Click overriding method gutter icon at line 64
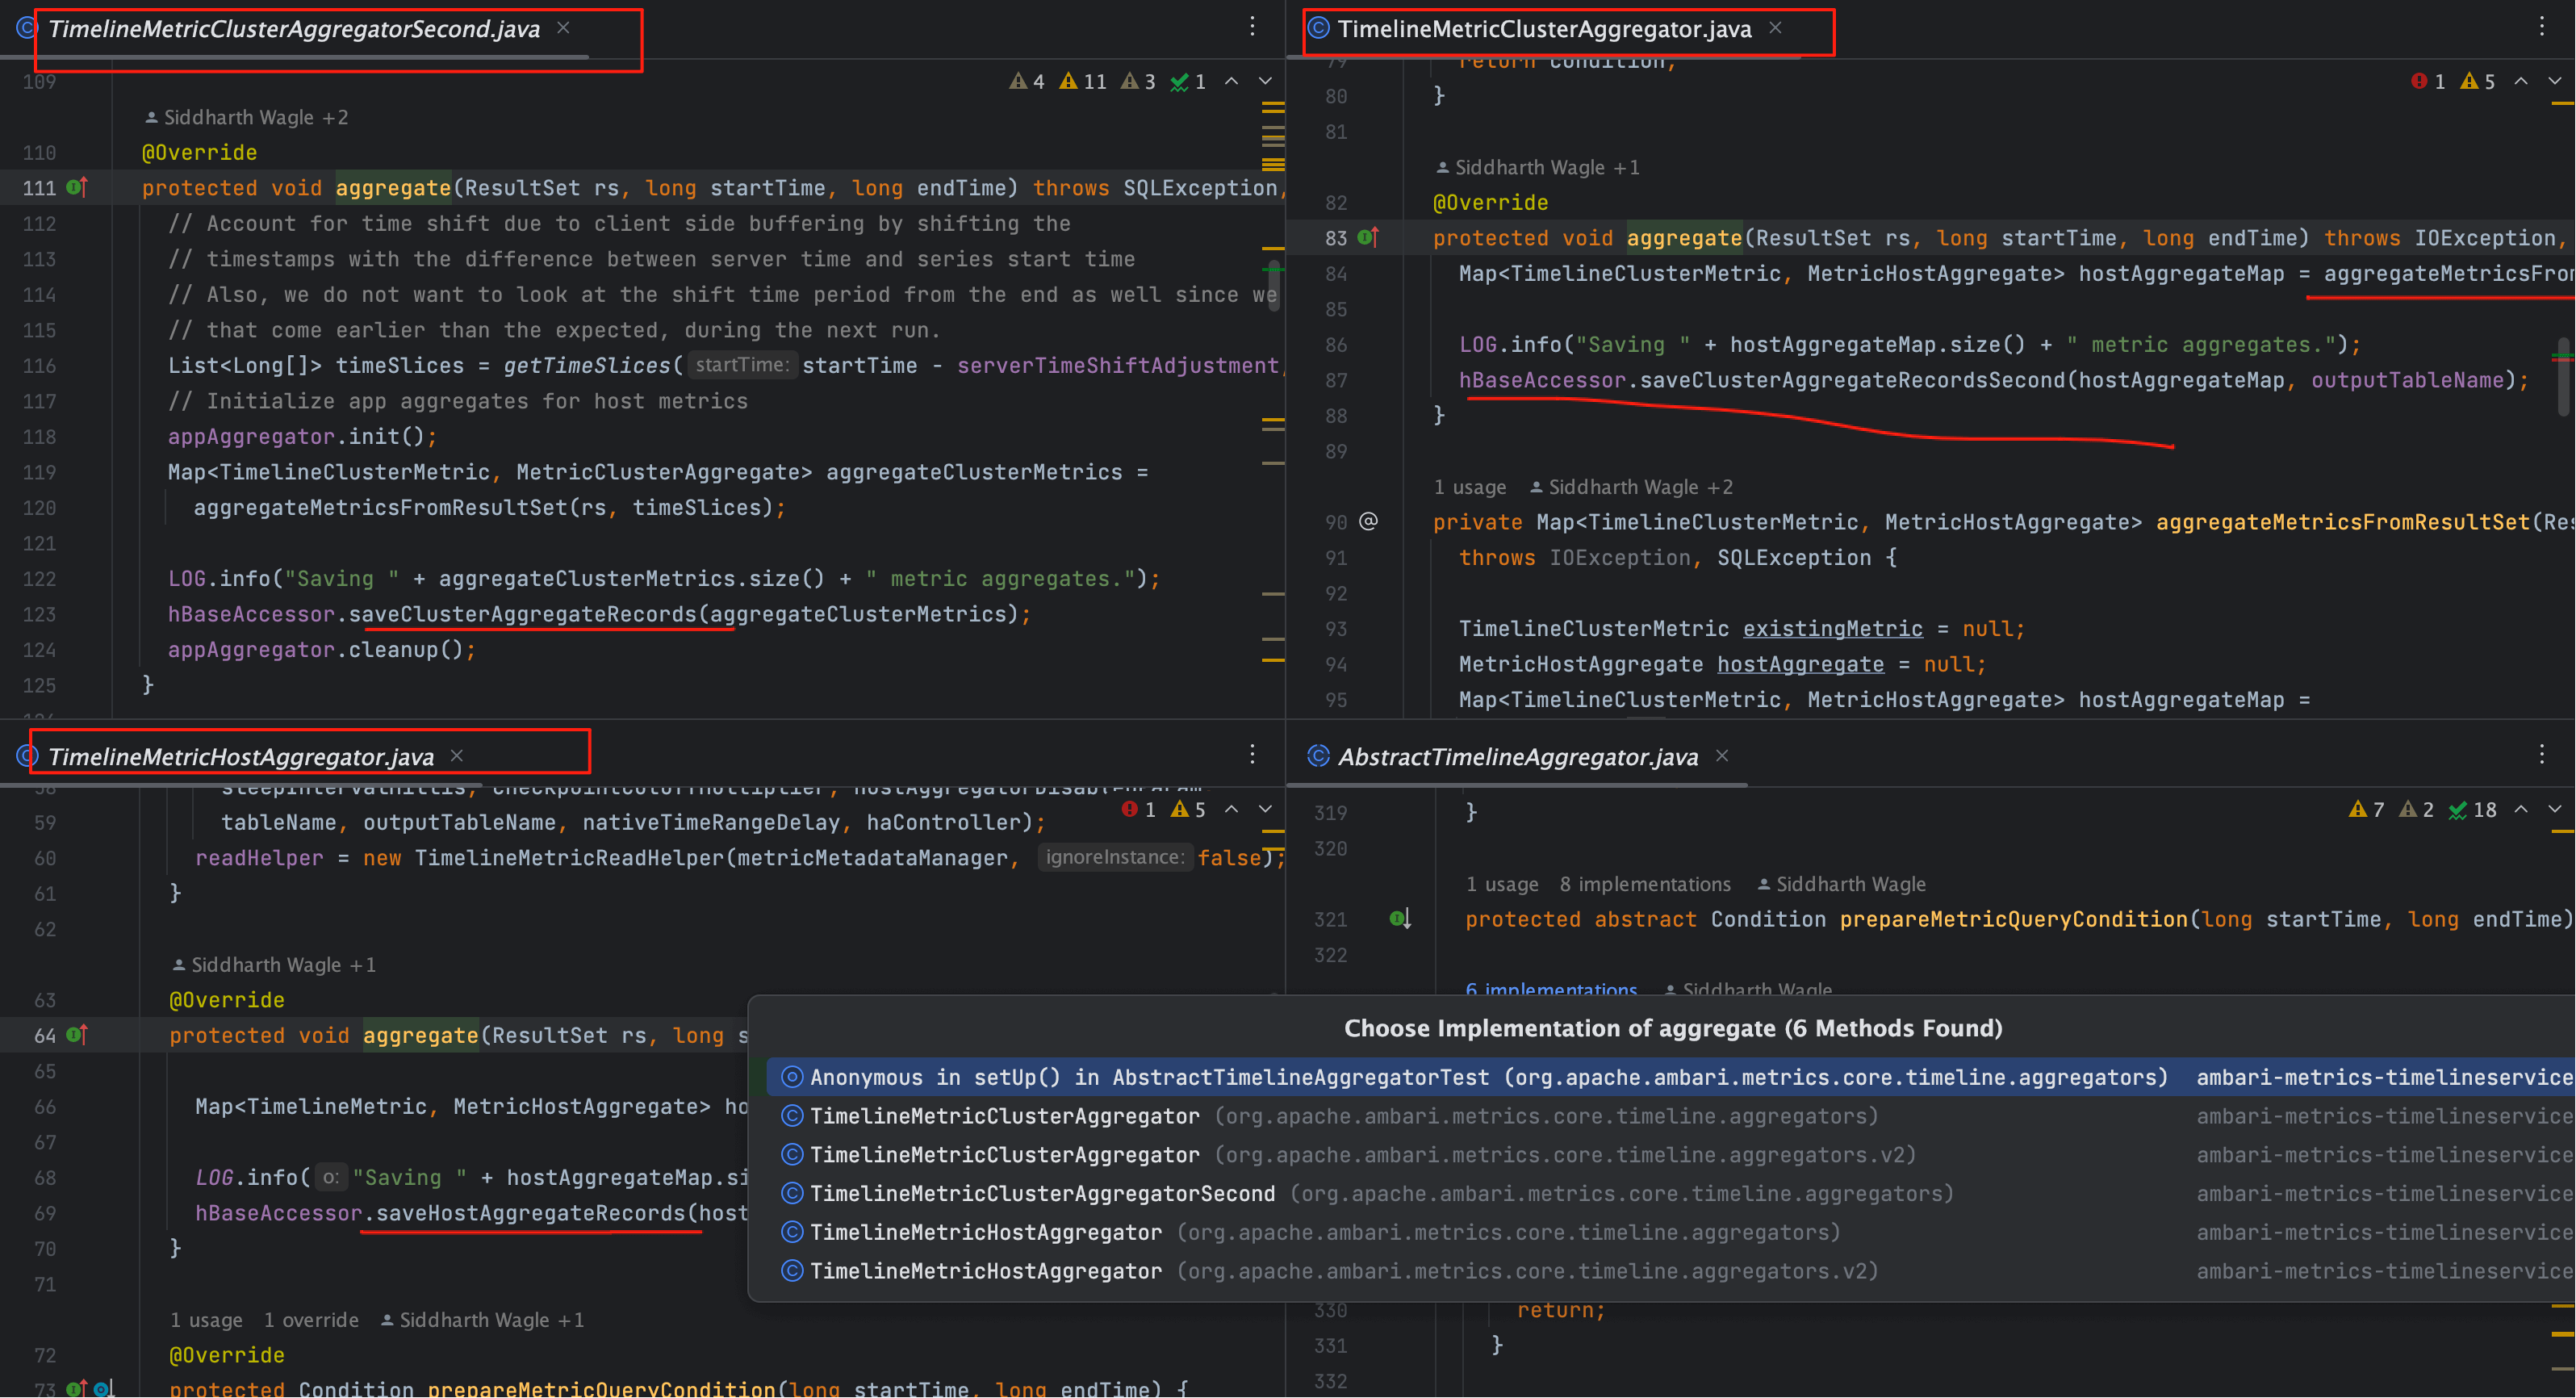This screenshot has height=1398, width=2576. pyautogui.click(x=77, y=1035)
